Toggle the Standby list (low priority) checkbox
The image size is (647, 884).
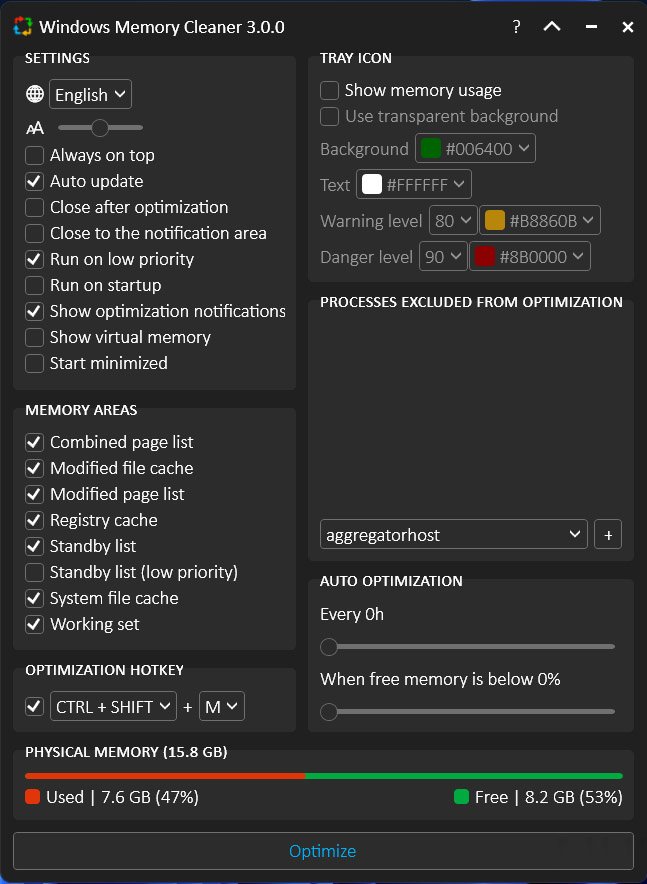35,572
